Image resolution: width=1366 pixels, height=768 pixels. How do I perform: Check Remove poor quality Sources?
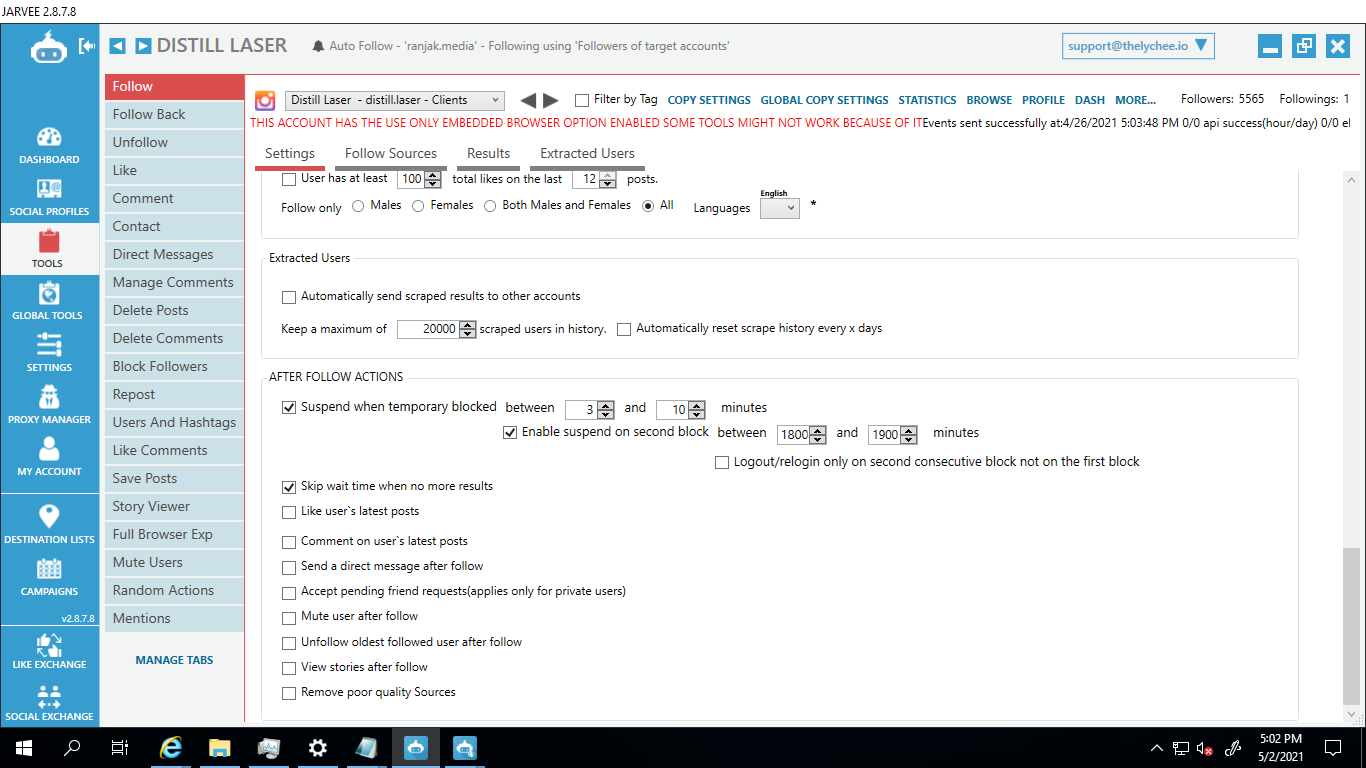point(289,693)
